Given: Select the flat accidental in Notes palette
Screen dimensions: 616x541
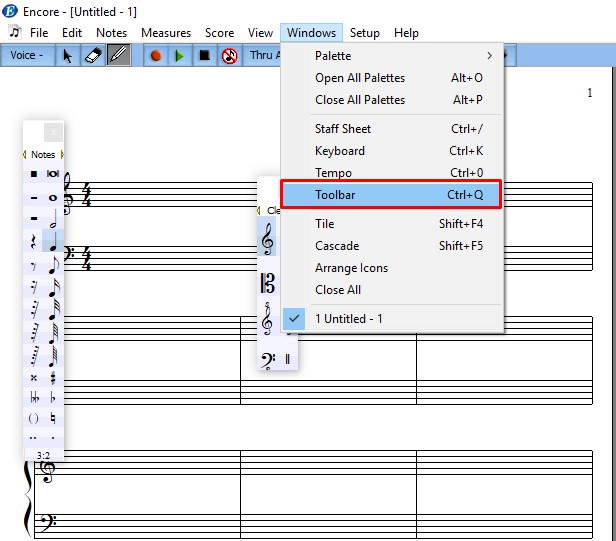Looking at the screenshot, I should (53, 398).
